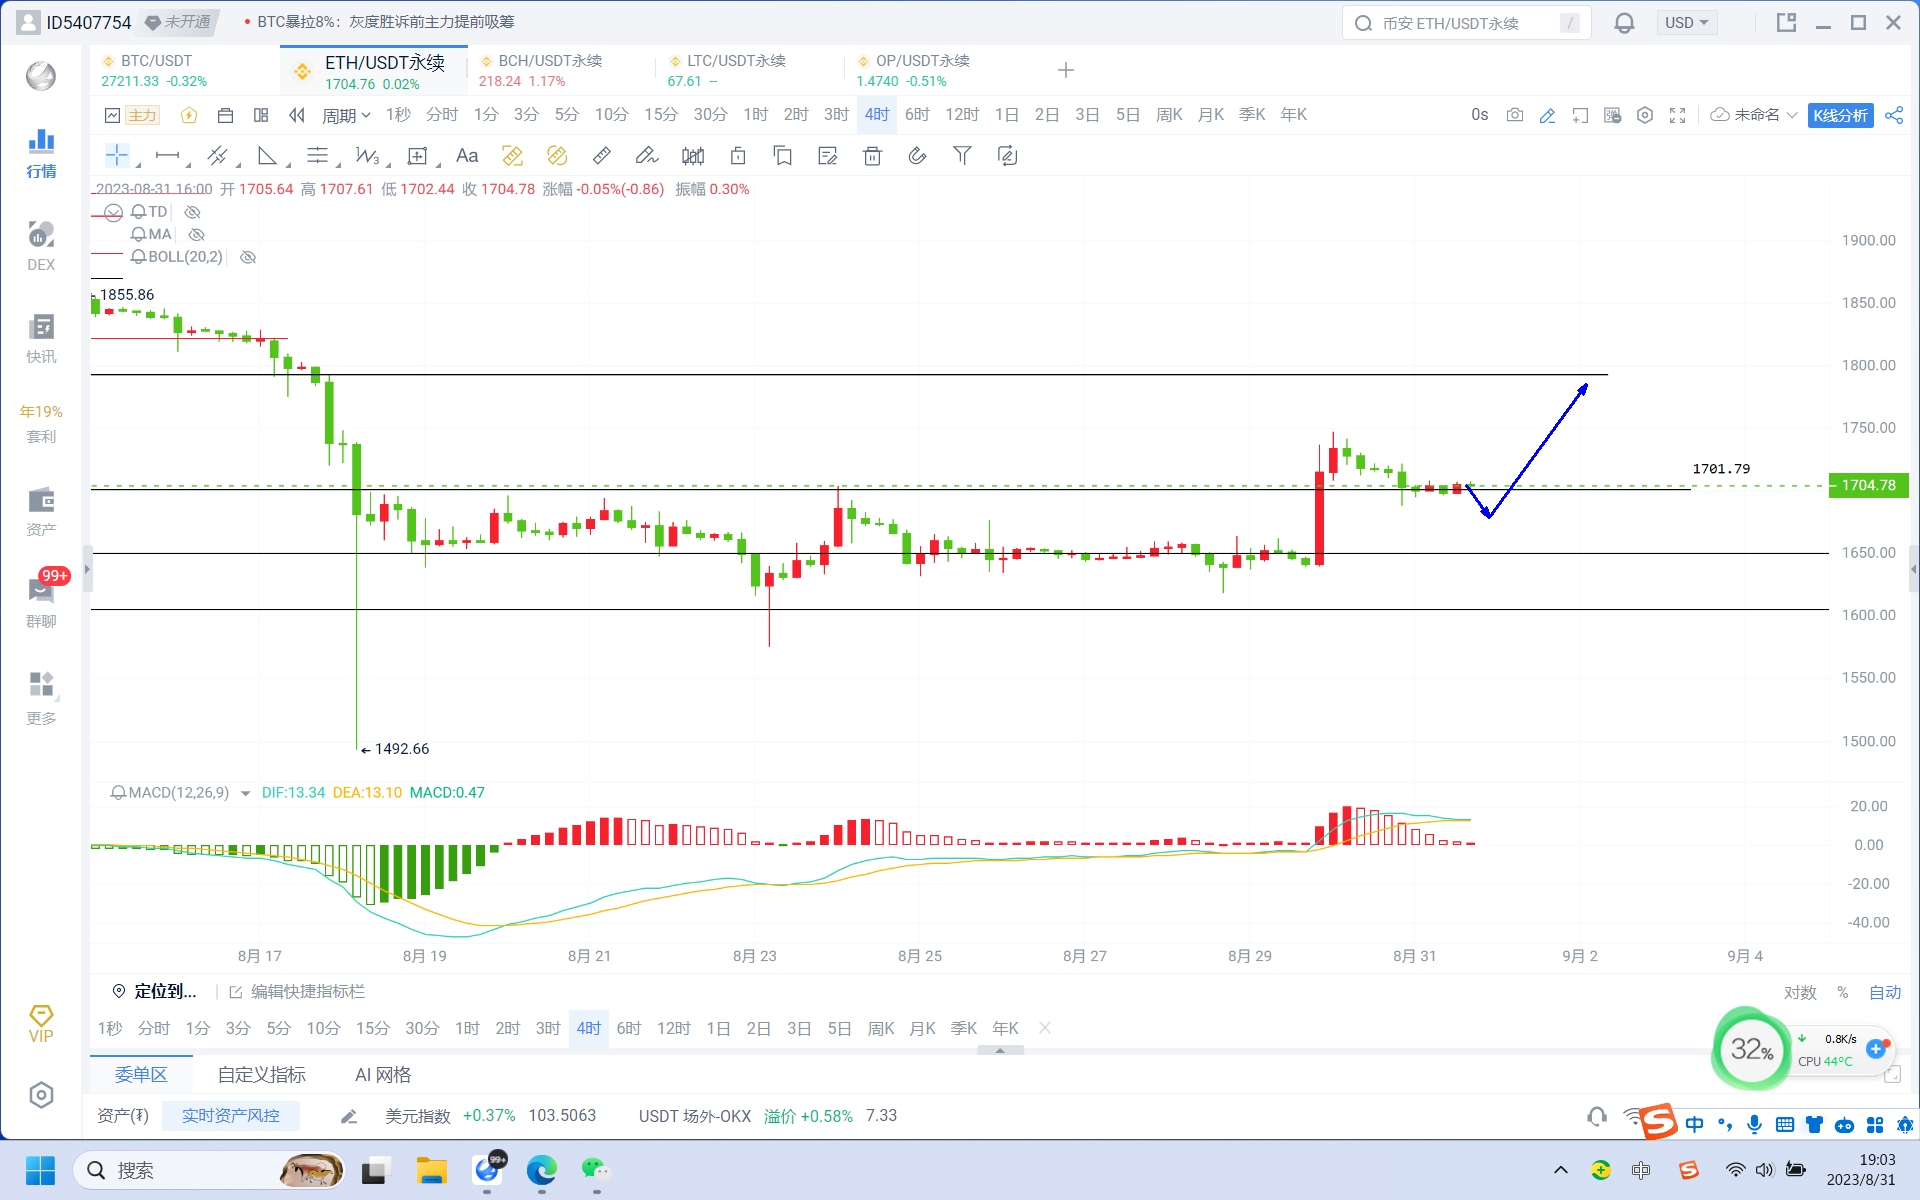Toggle visibility of MA indicator
1920x1200 pixels.
pos(197,235)
